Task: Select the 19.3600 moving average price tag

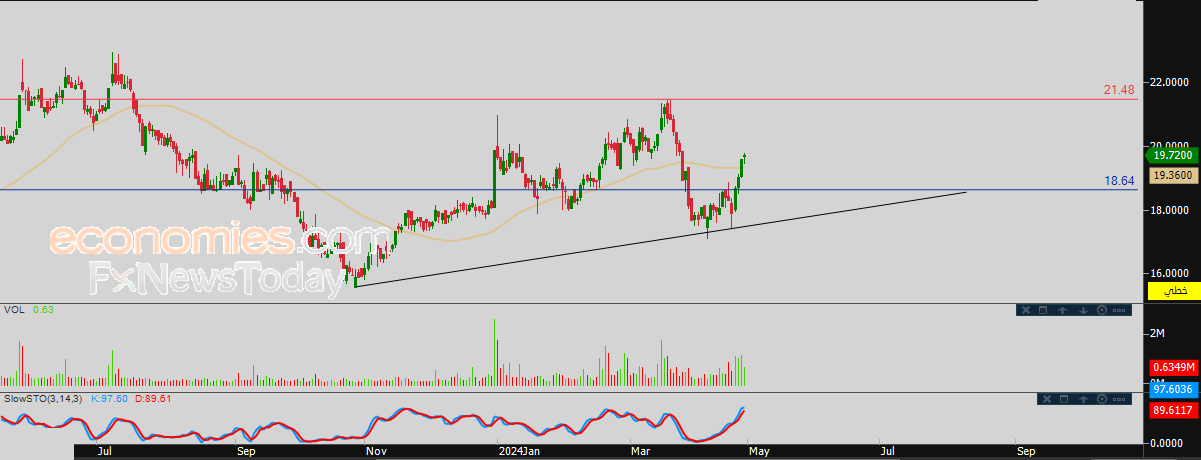Action: (1171, 174)
